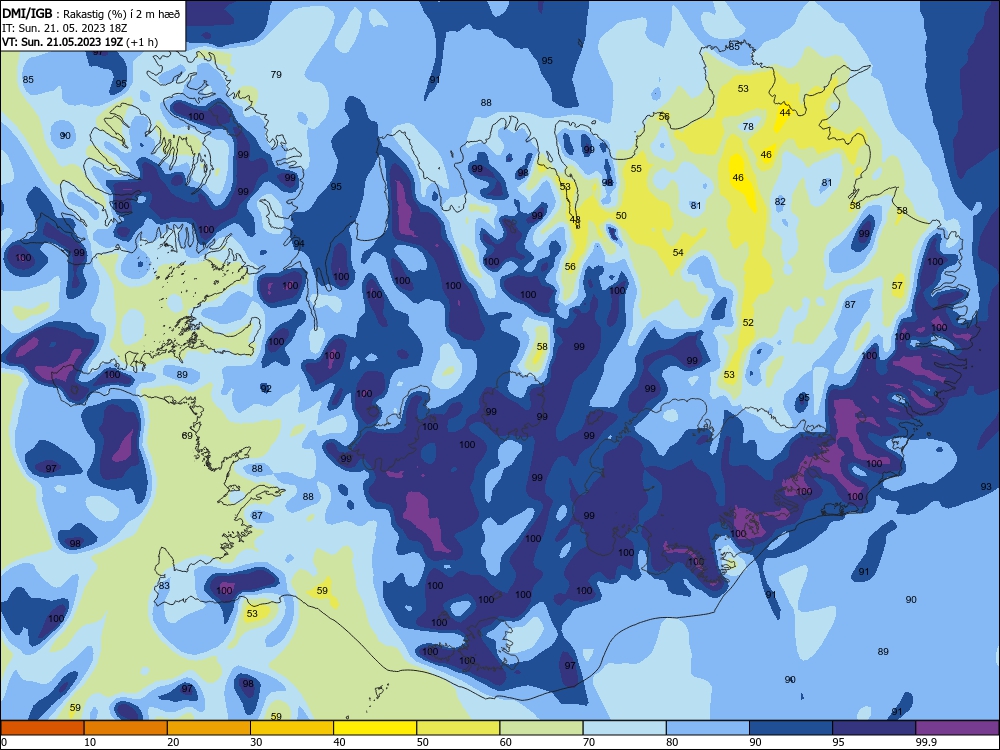Image resolution: width=1000 pixels, height=750 pixels.
Task: Click the '94' humidity value on the map
Action: 299,244
